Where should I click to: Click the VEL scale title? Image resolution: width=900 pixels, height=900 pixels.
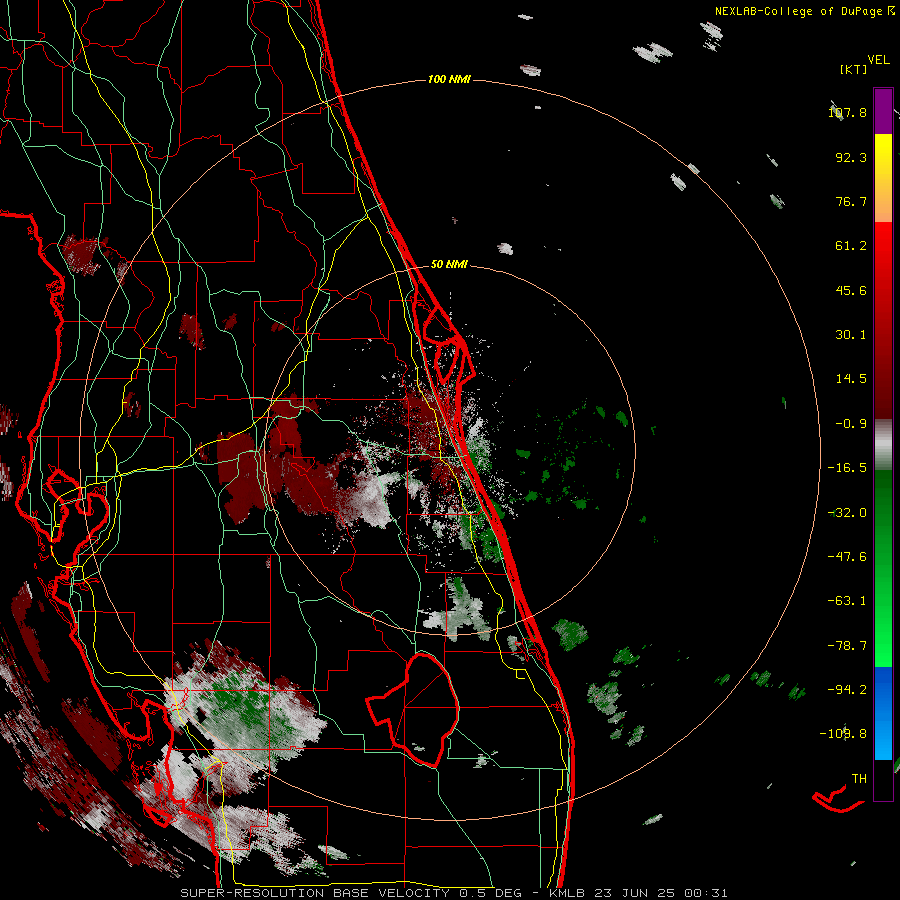click(x=878, y=59)
